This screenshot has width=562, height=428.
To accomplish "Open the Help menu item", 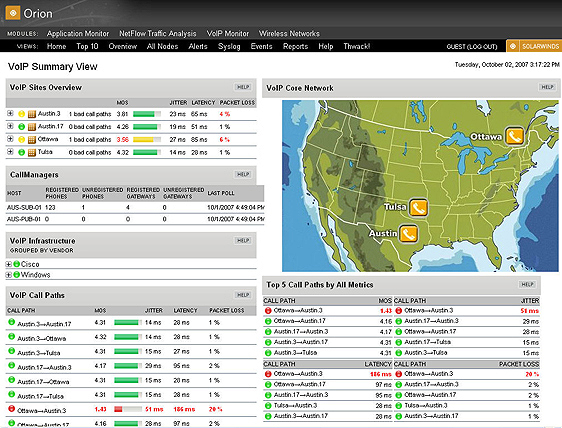I will tap(326, 46).
